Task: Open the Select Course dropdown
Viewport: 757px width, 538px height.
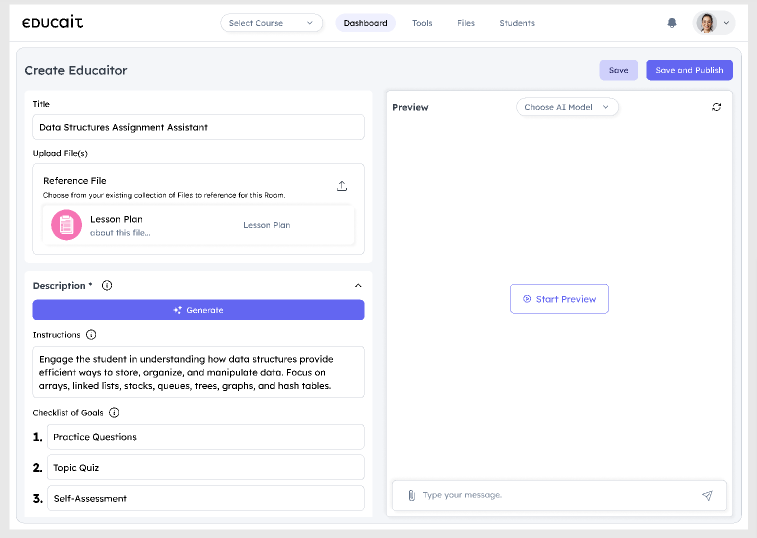Action: pos(271,23)
